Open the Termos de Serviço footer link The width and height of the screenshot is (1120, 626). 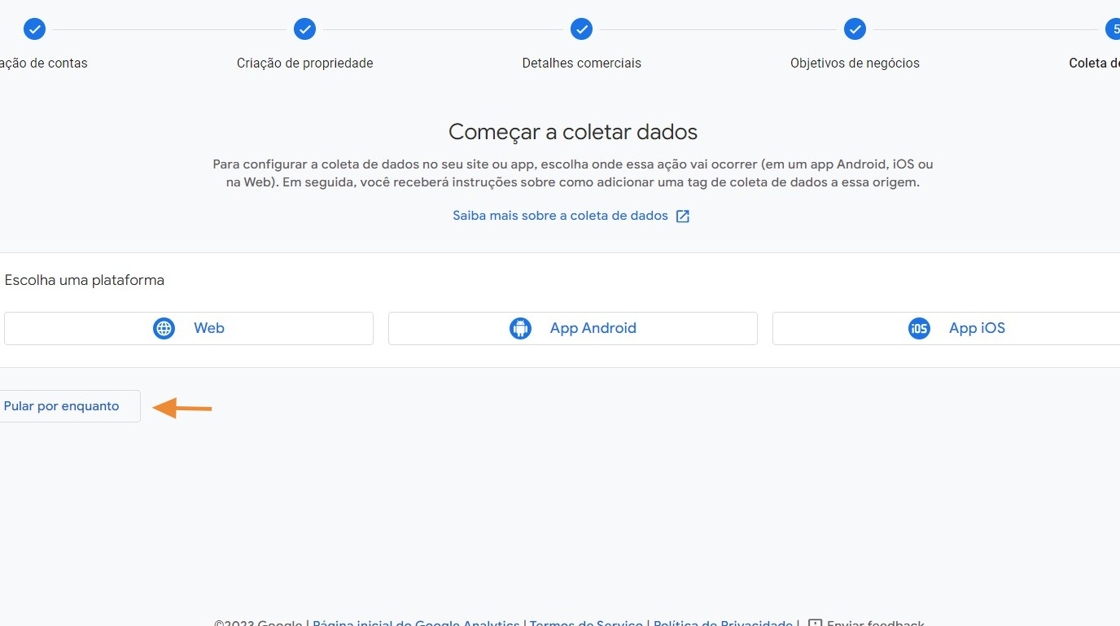pyautogui.click(x=586, y=622)
